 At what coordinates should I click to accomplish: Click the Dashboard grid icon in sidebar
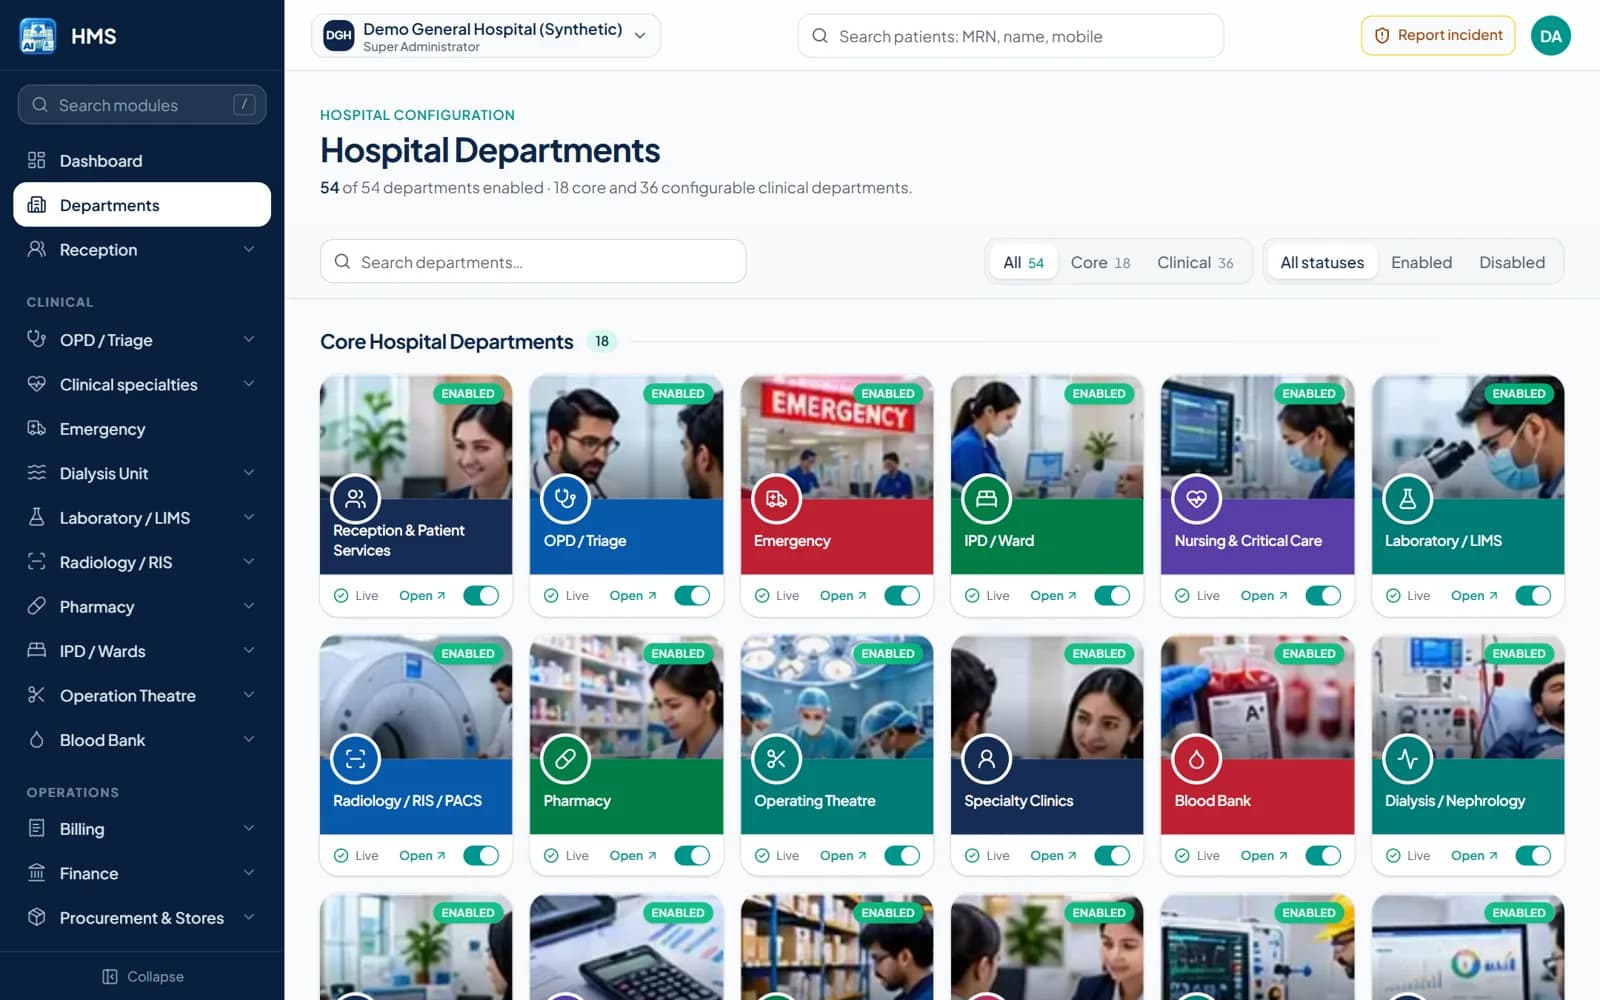tap(37, 160)
